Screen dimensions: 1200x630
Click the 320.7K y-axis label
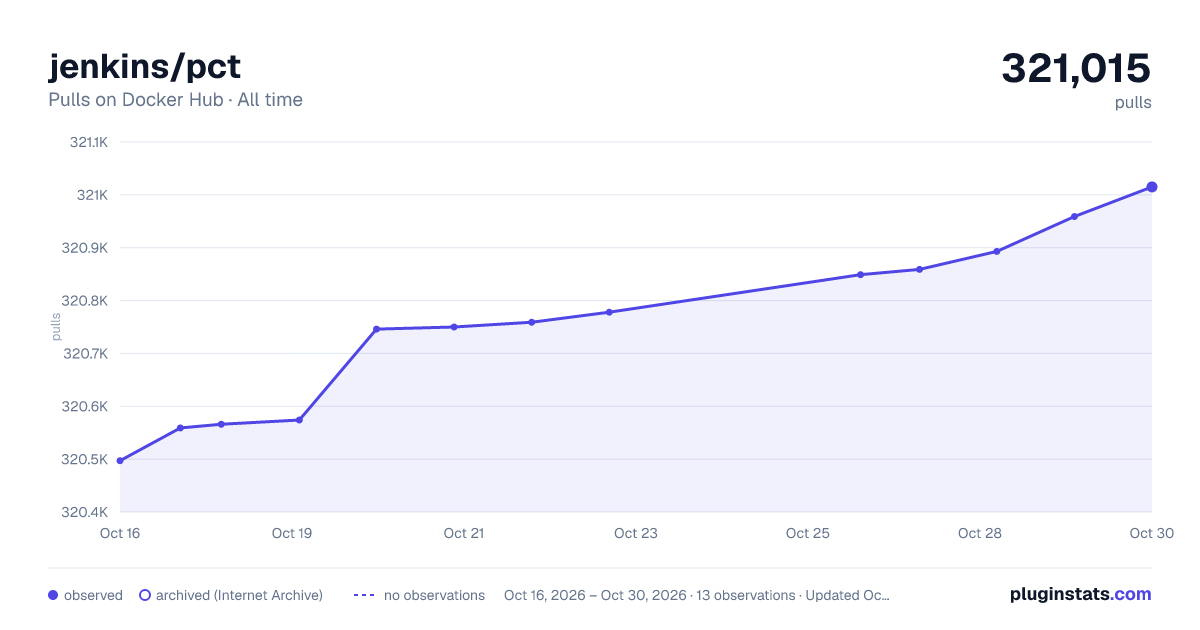[85, 354]
